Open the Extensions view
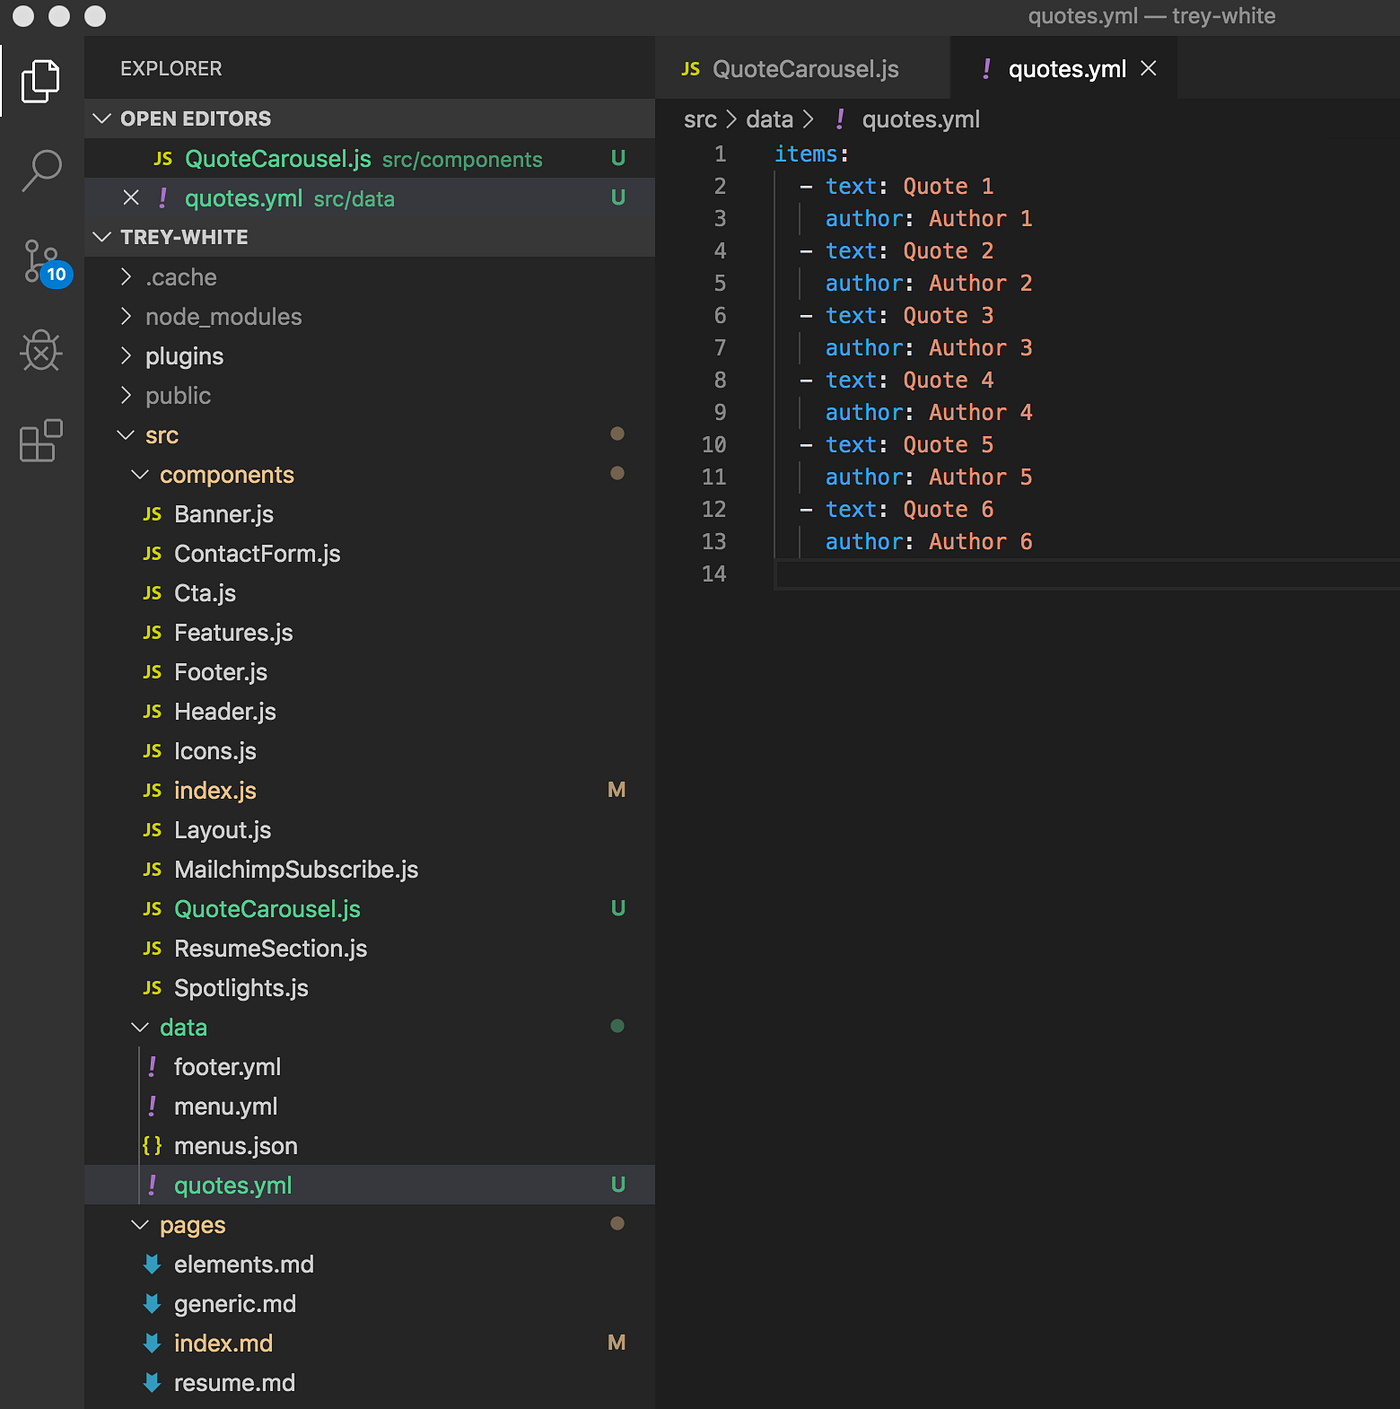 click(41, 440)
